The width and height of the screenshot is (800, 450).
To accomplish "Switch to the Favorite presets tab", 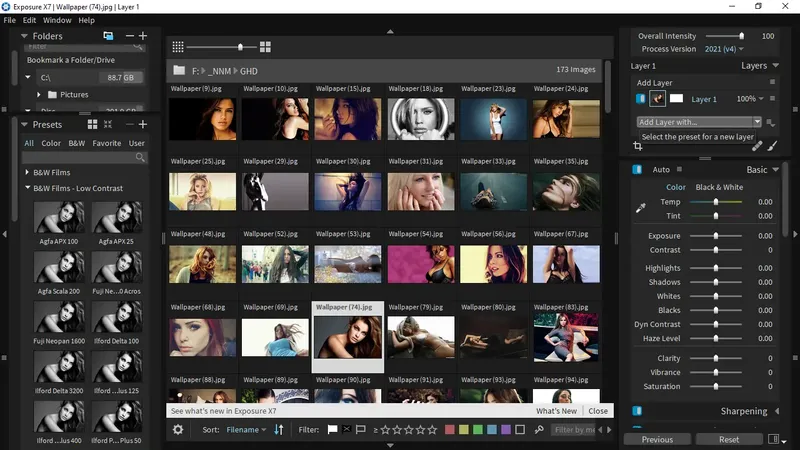I will pyautogui.click(x=107, y=143).
